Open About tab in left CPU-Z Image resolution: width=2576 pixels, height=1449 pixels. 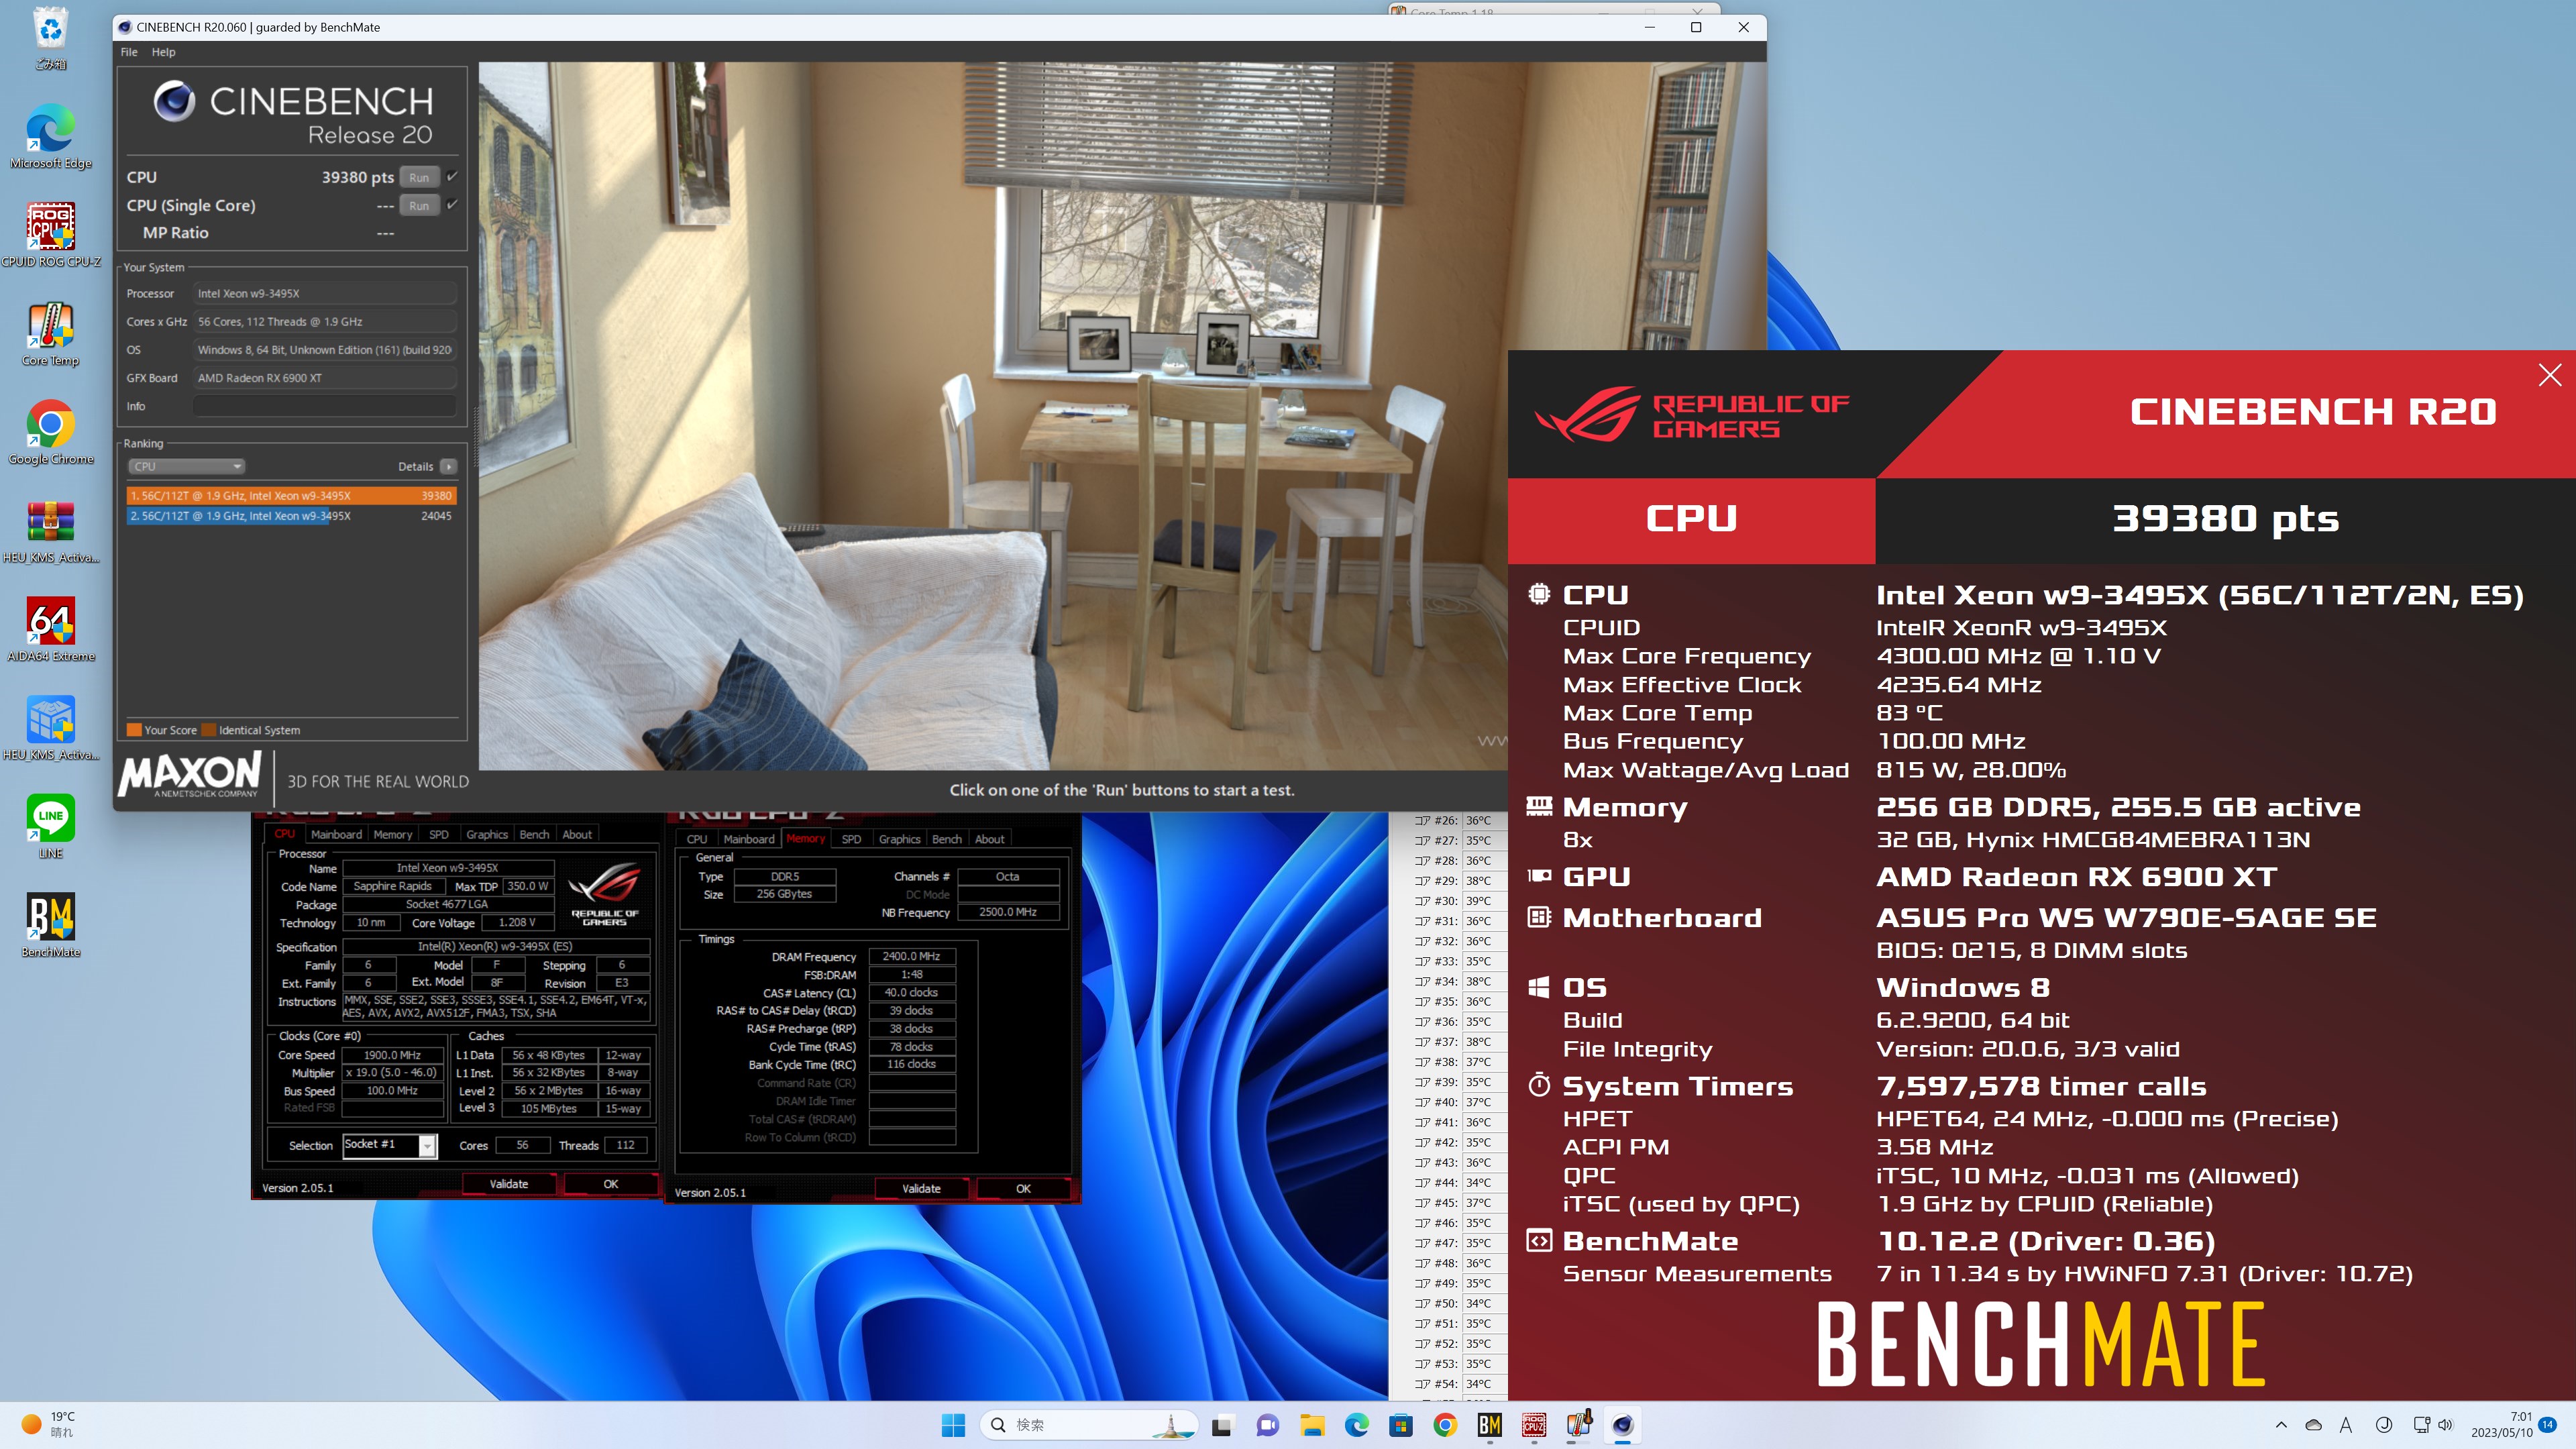(577, 834)
